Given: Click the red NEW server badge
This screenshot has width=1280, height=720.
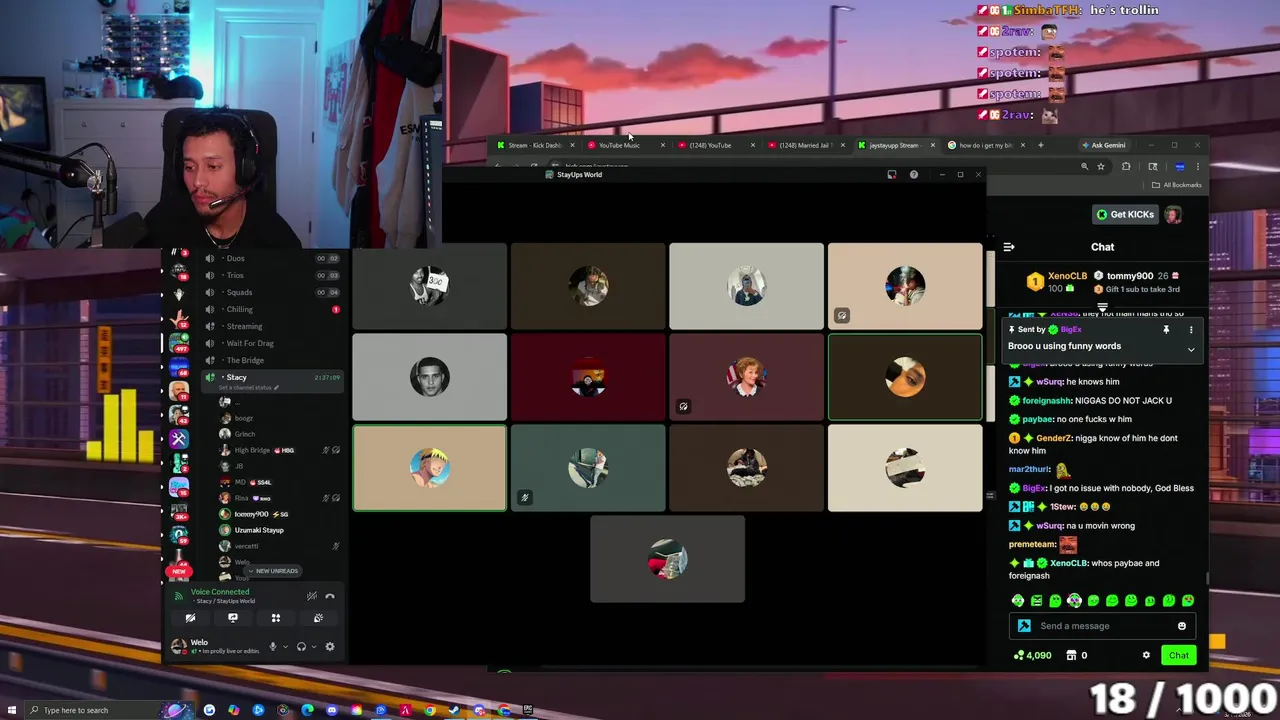Looking at the screenshot, I should pyautogui.click(x=178, y=571).
